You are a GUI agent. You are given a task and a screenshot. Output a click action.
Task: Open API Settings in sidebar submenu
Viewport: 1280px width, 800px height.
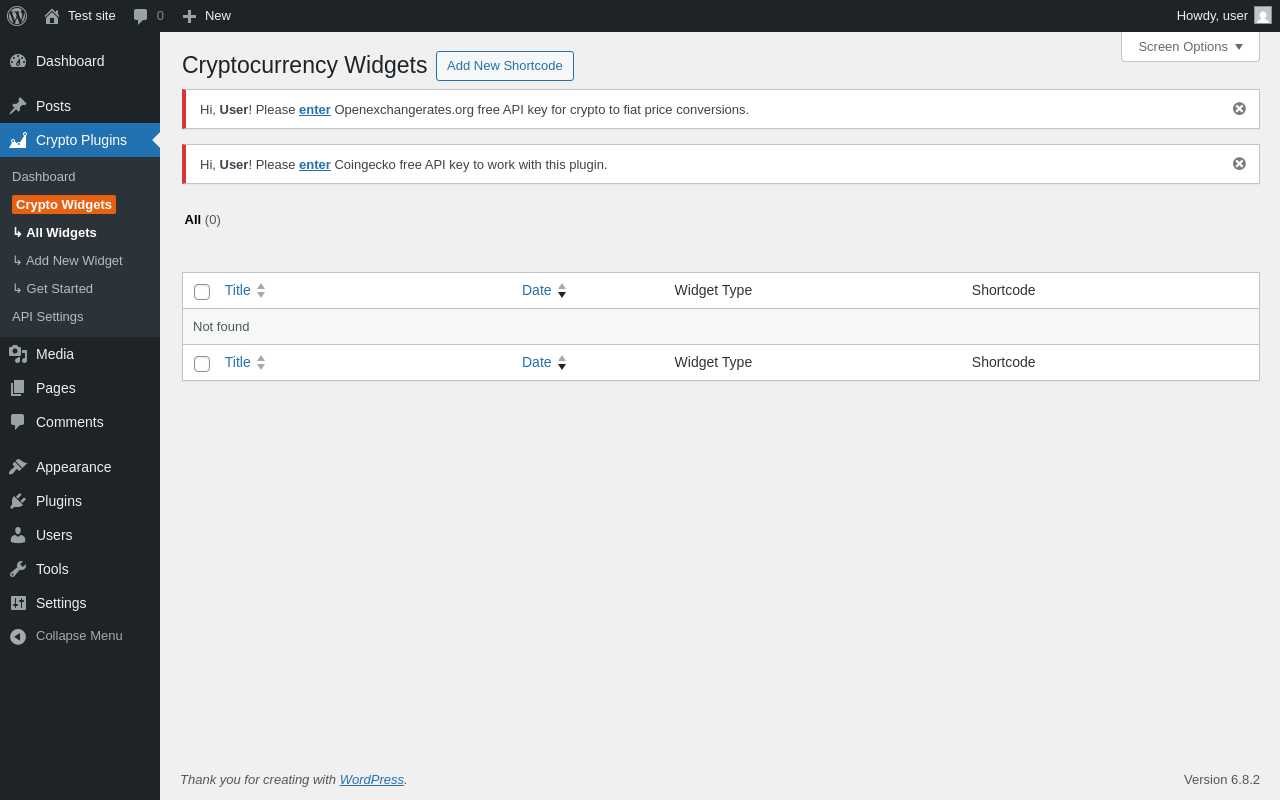tap(48, 317)
